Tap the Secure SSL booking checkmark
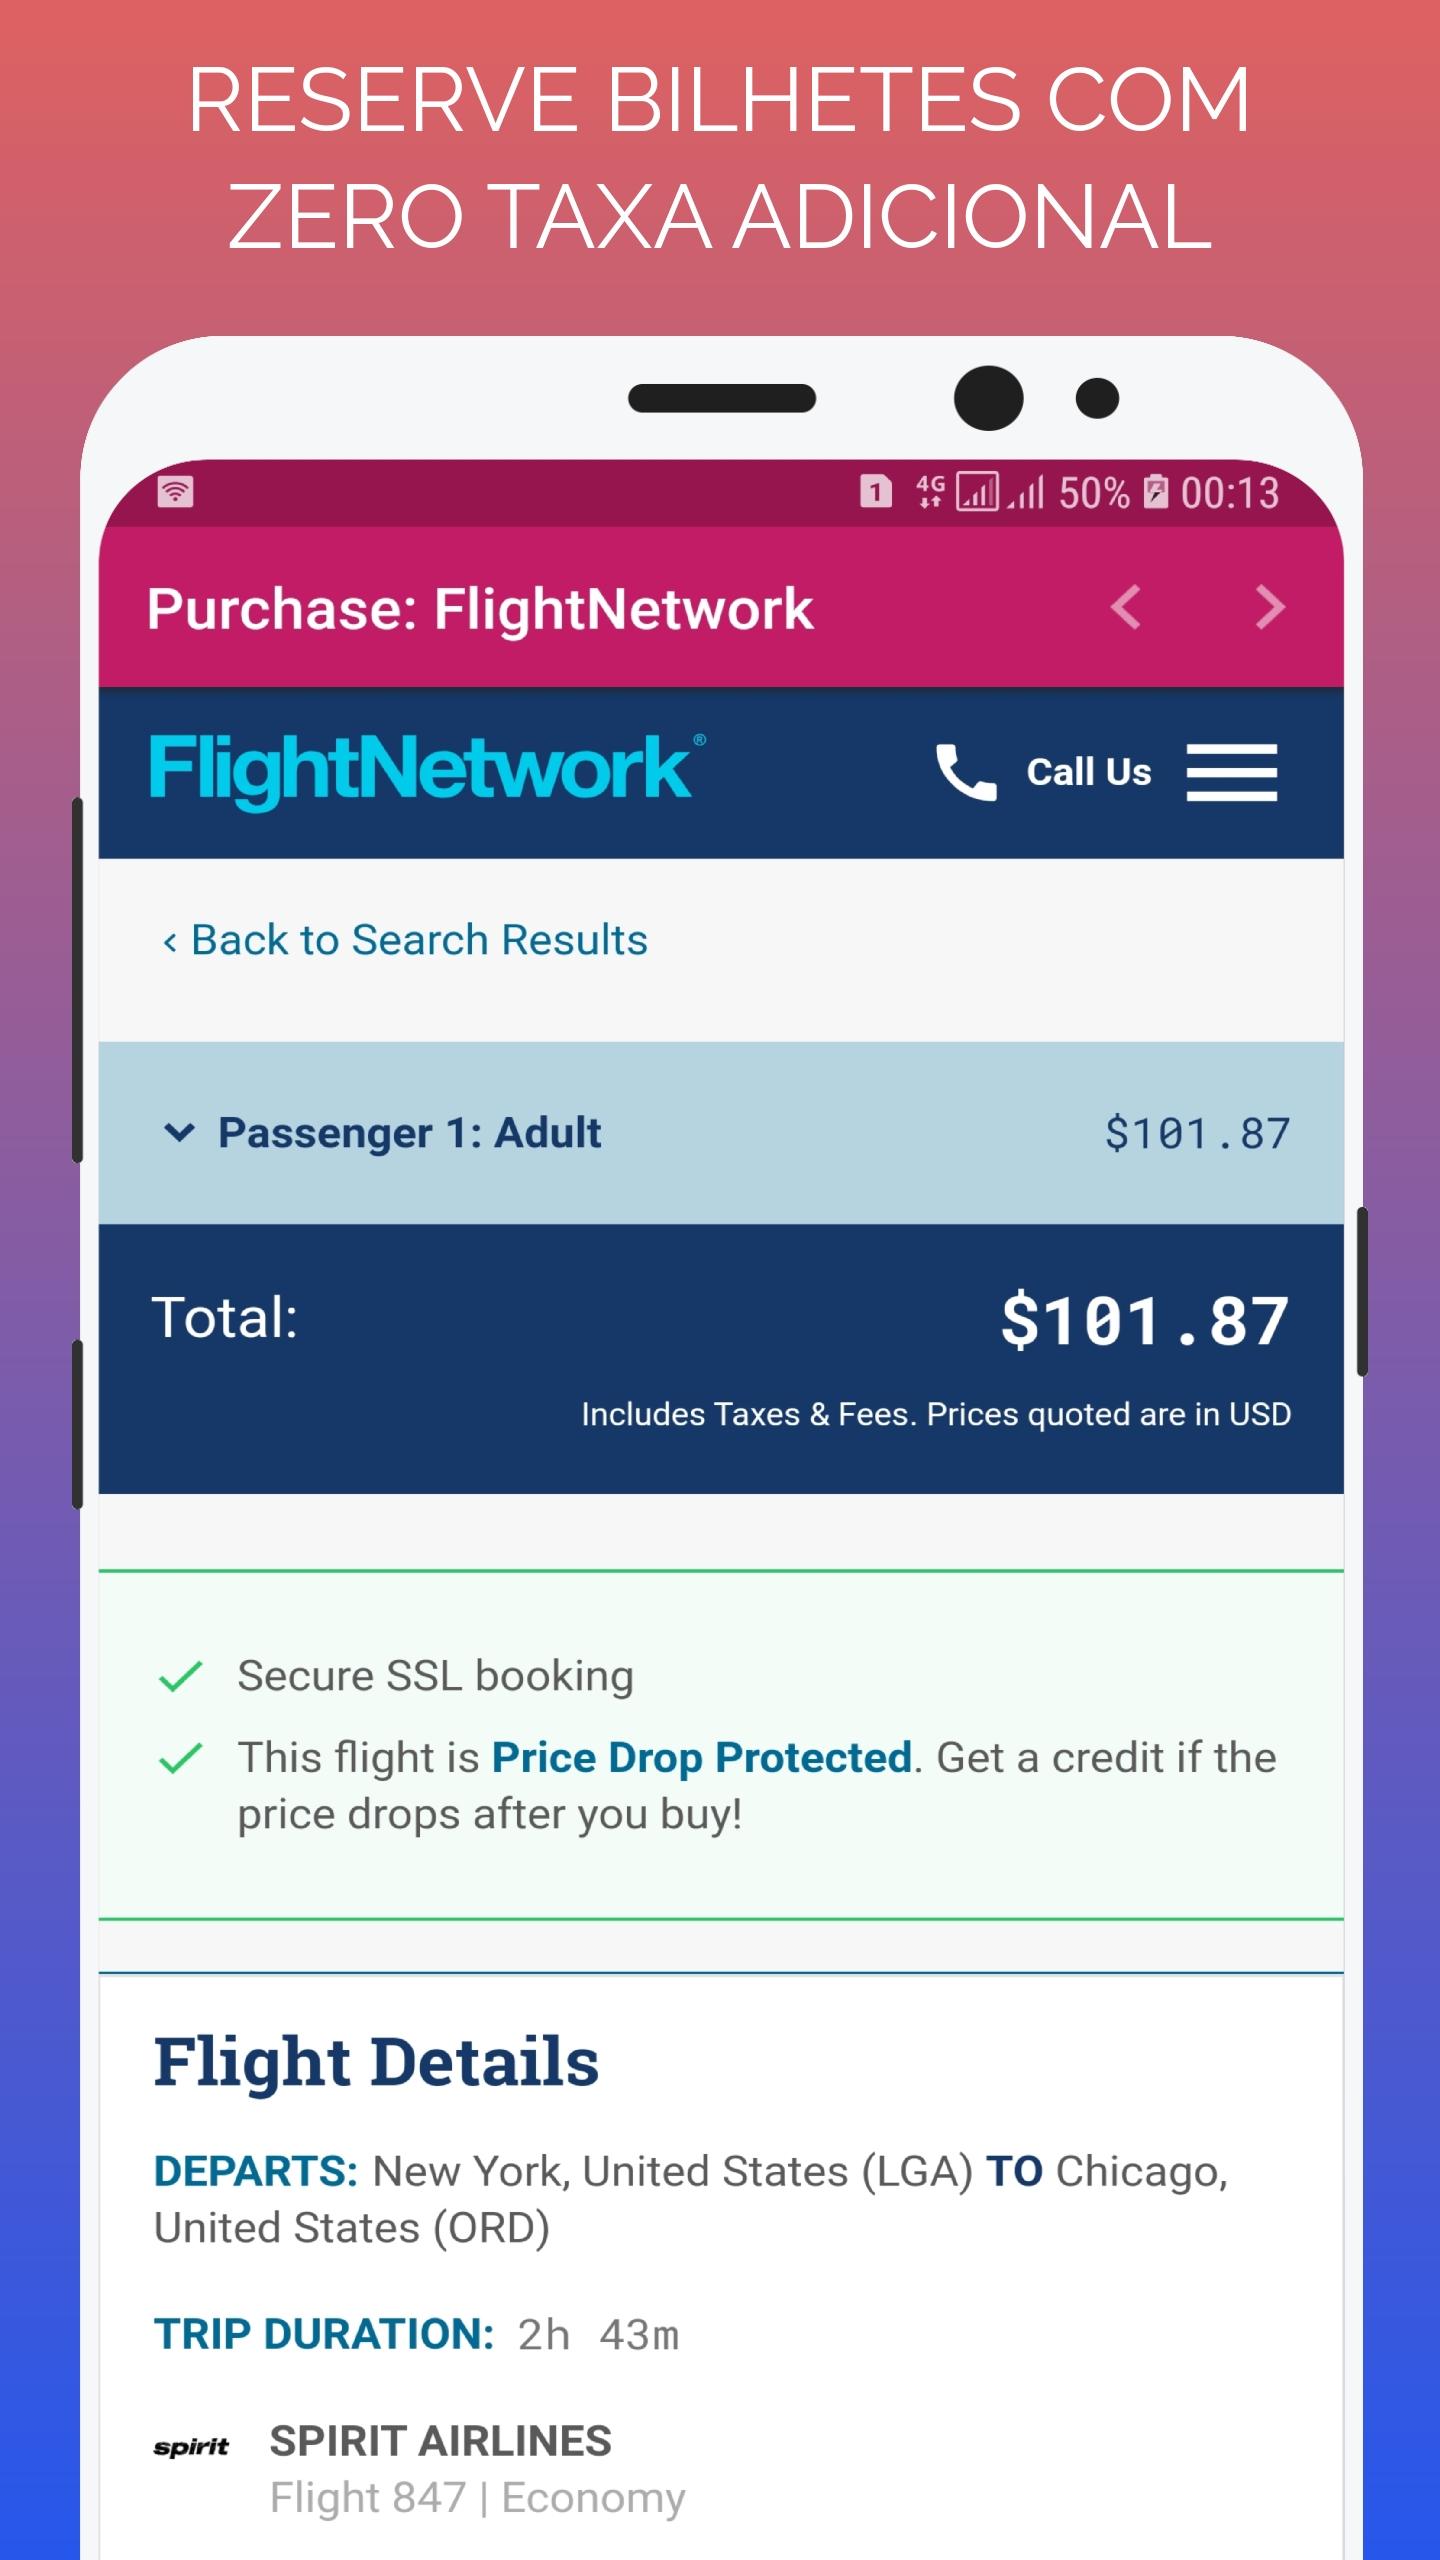Image resolution: width=1440 pixels, height=2560 pixels. (181, 1676)
